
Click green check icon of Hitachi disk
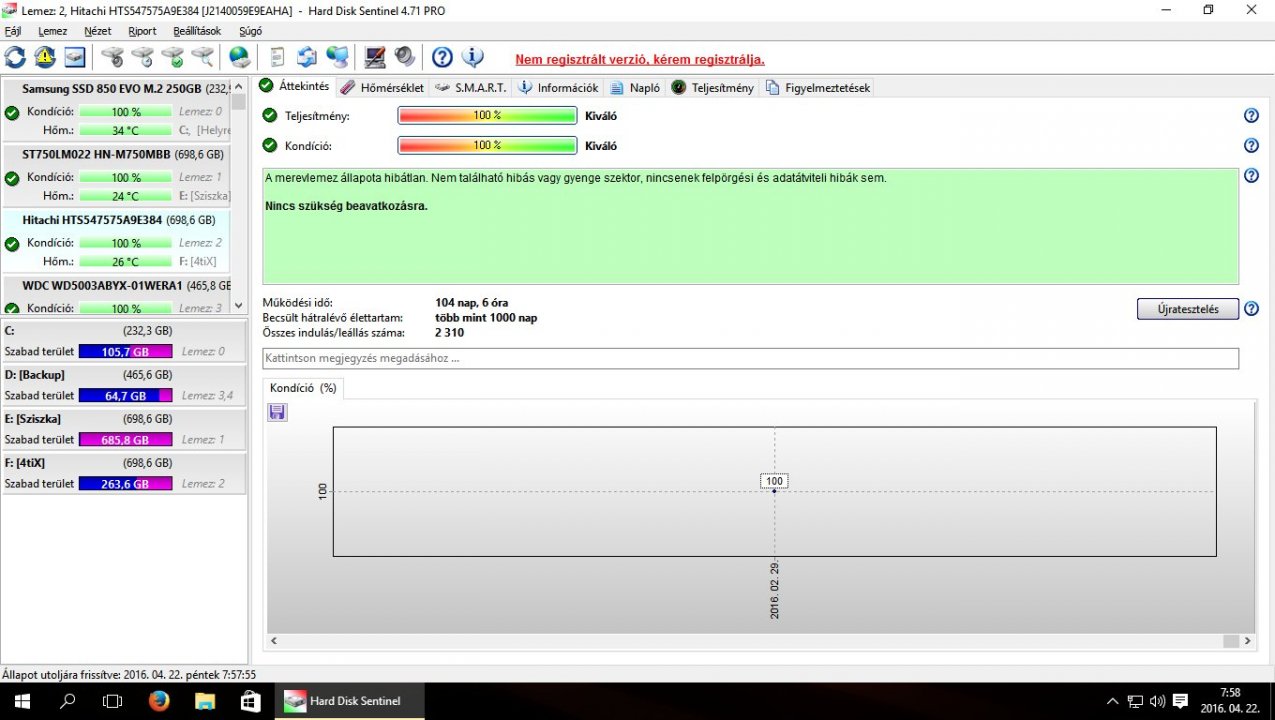(12, 243)
